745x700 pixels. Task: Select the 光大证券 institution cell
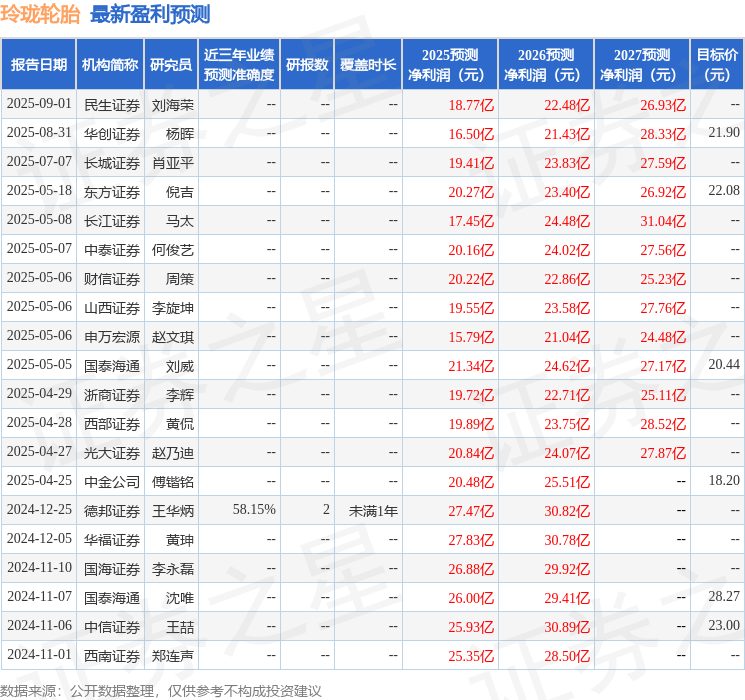point(112,453)
